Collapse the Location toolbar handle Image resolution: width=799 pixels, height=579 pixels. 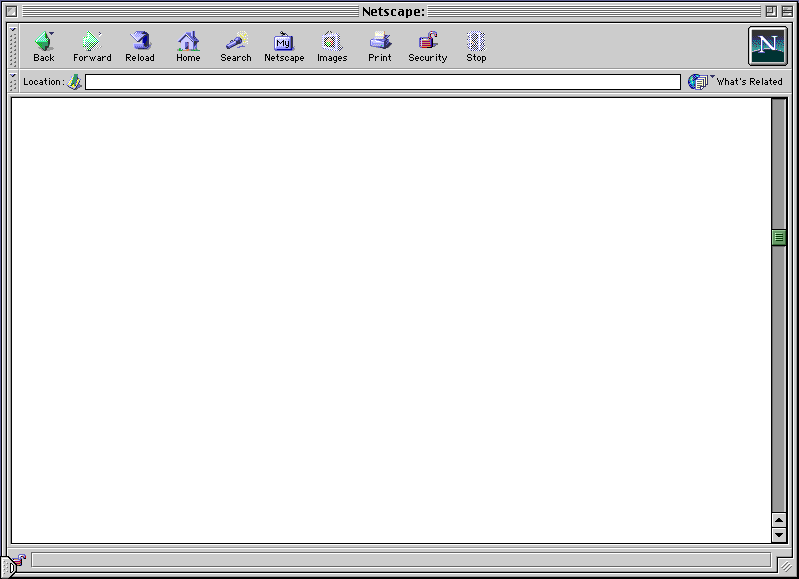(x=13, y=82)
